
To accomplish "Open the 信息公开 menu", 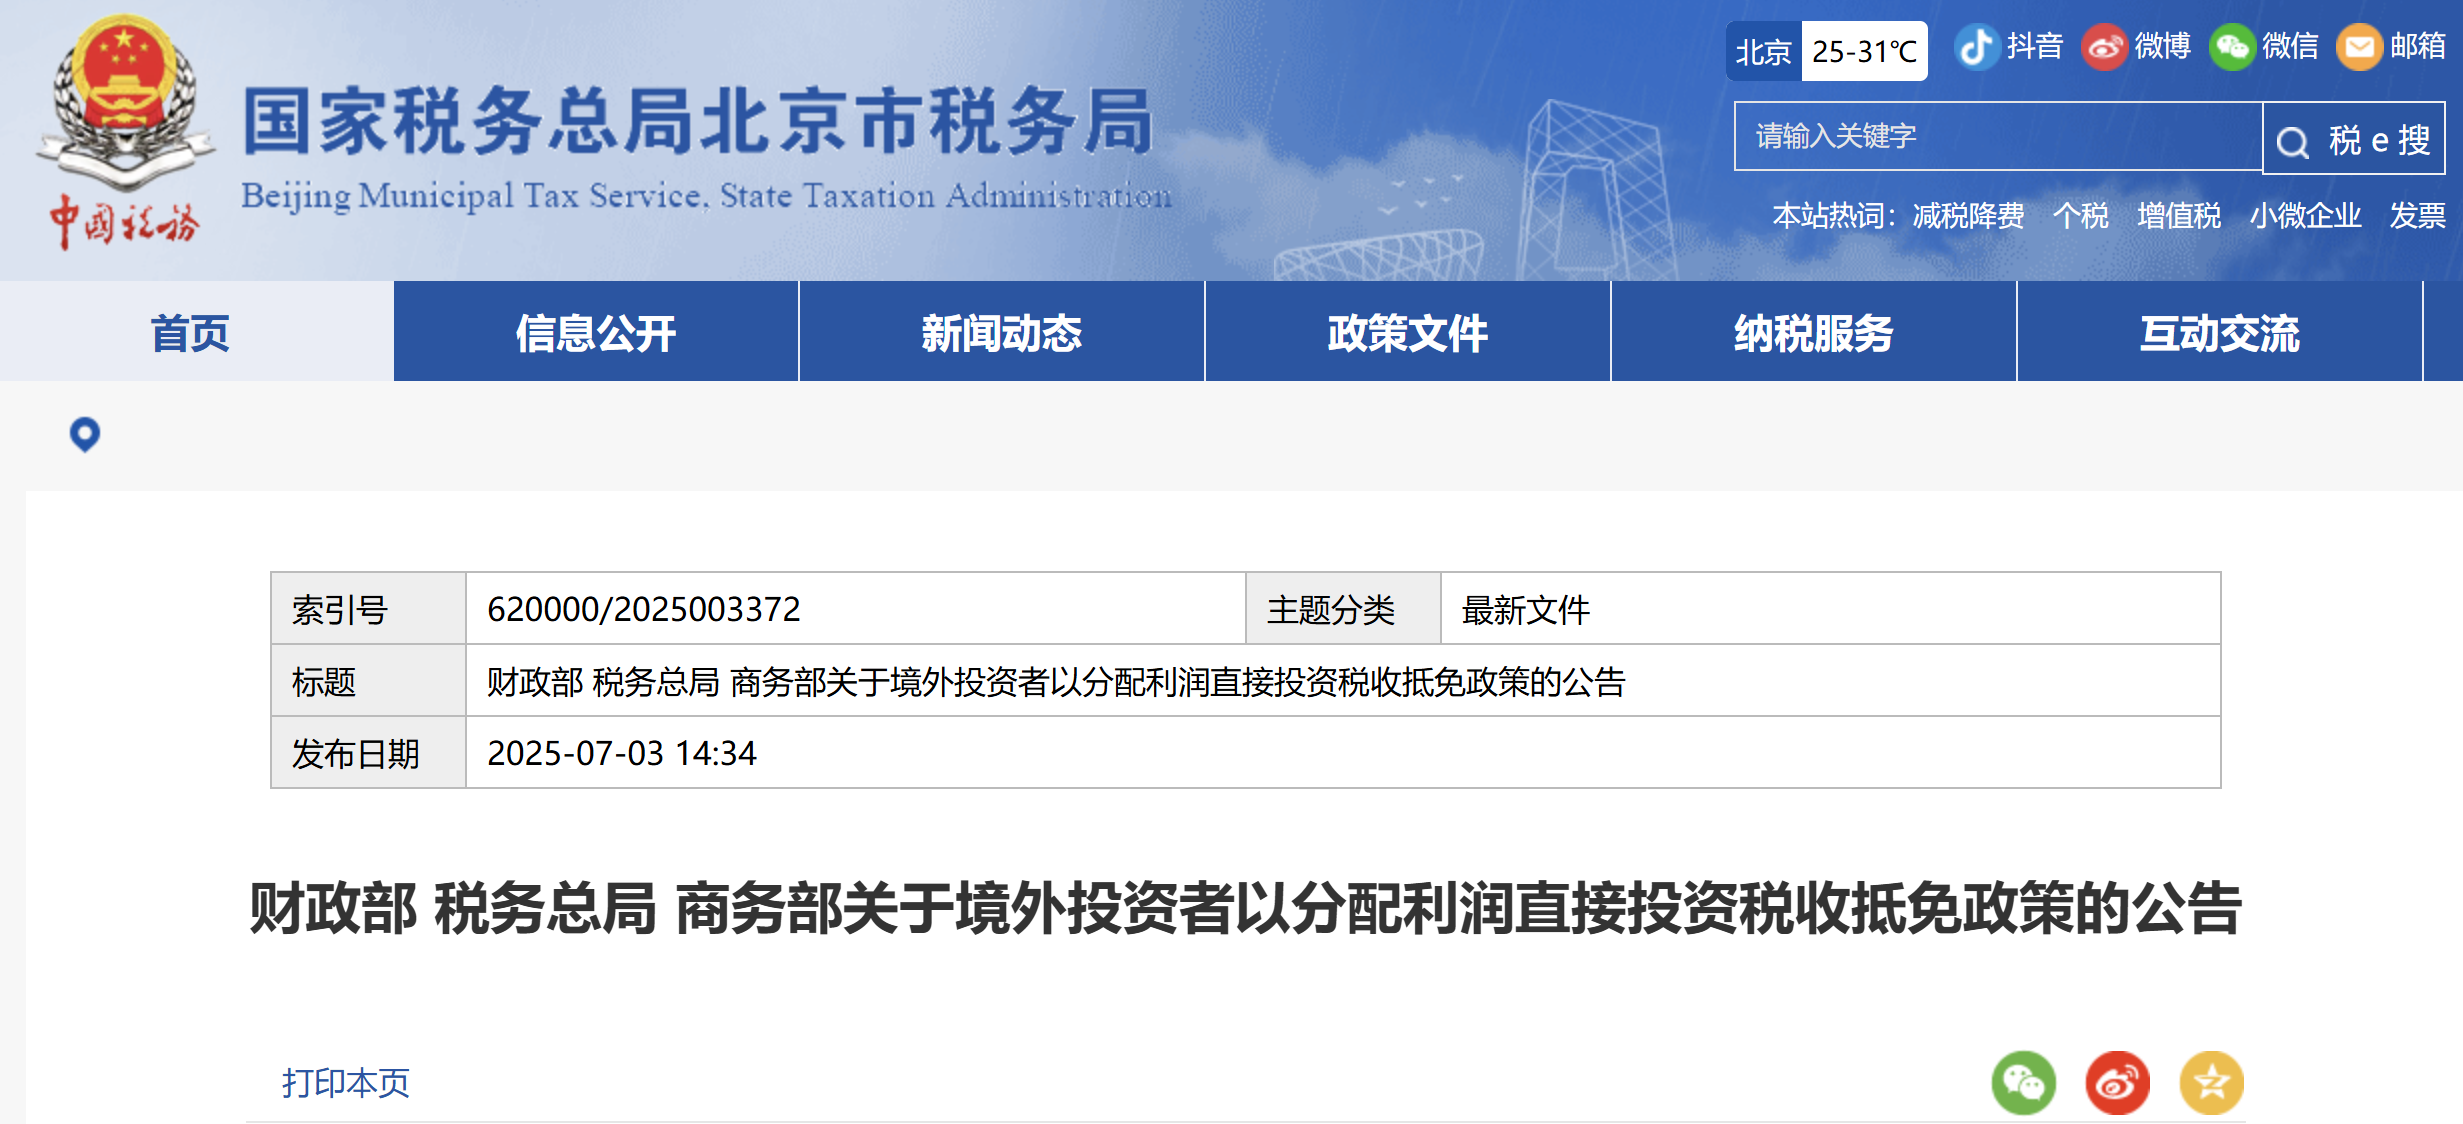I will click(596, 333).
